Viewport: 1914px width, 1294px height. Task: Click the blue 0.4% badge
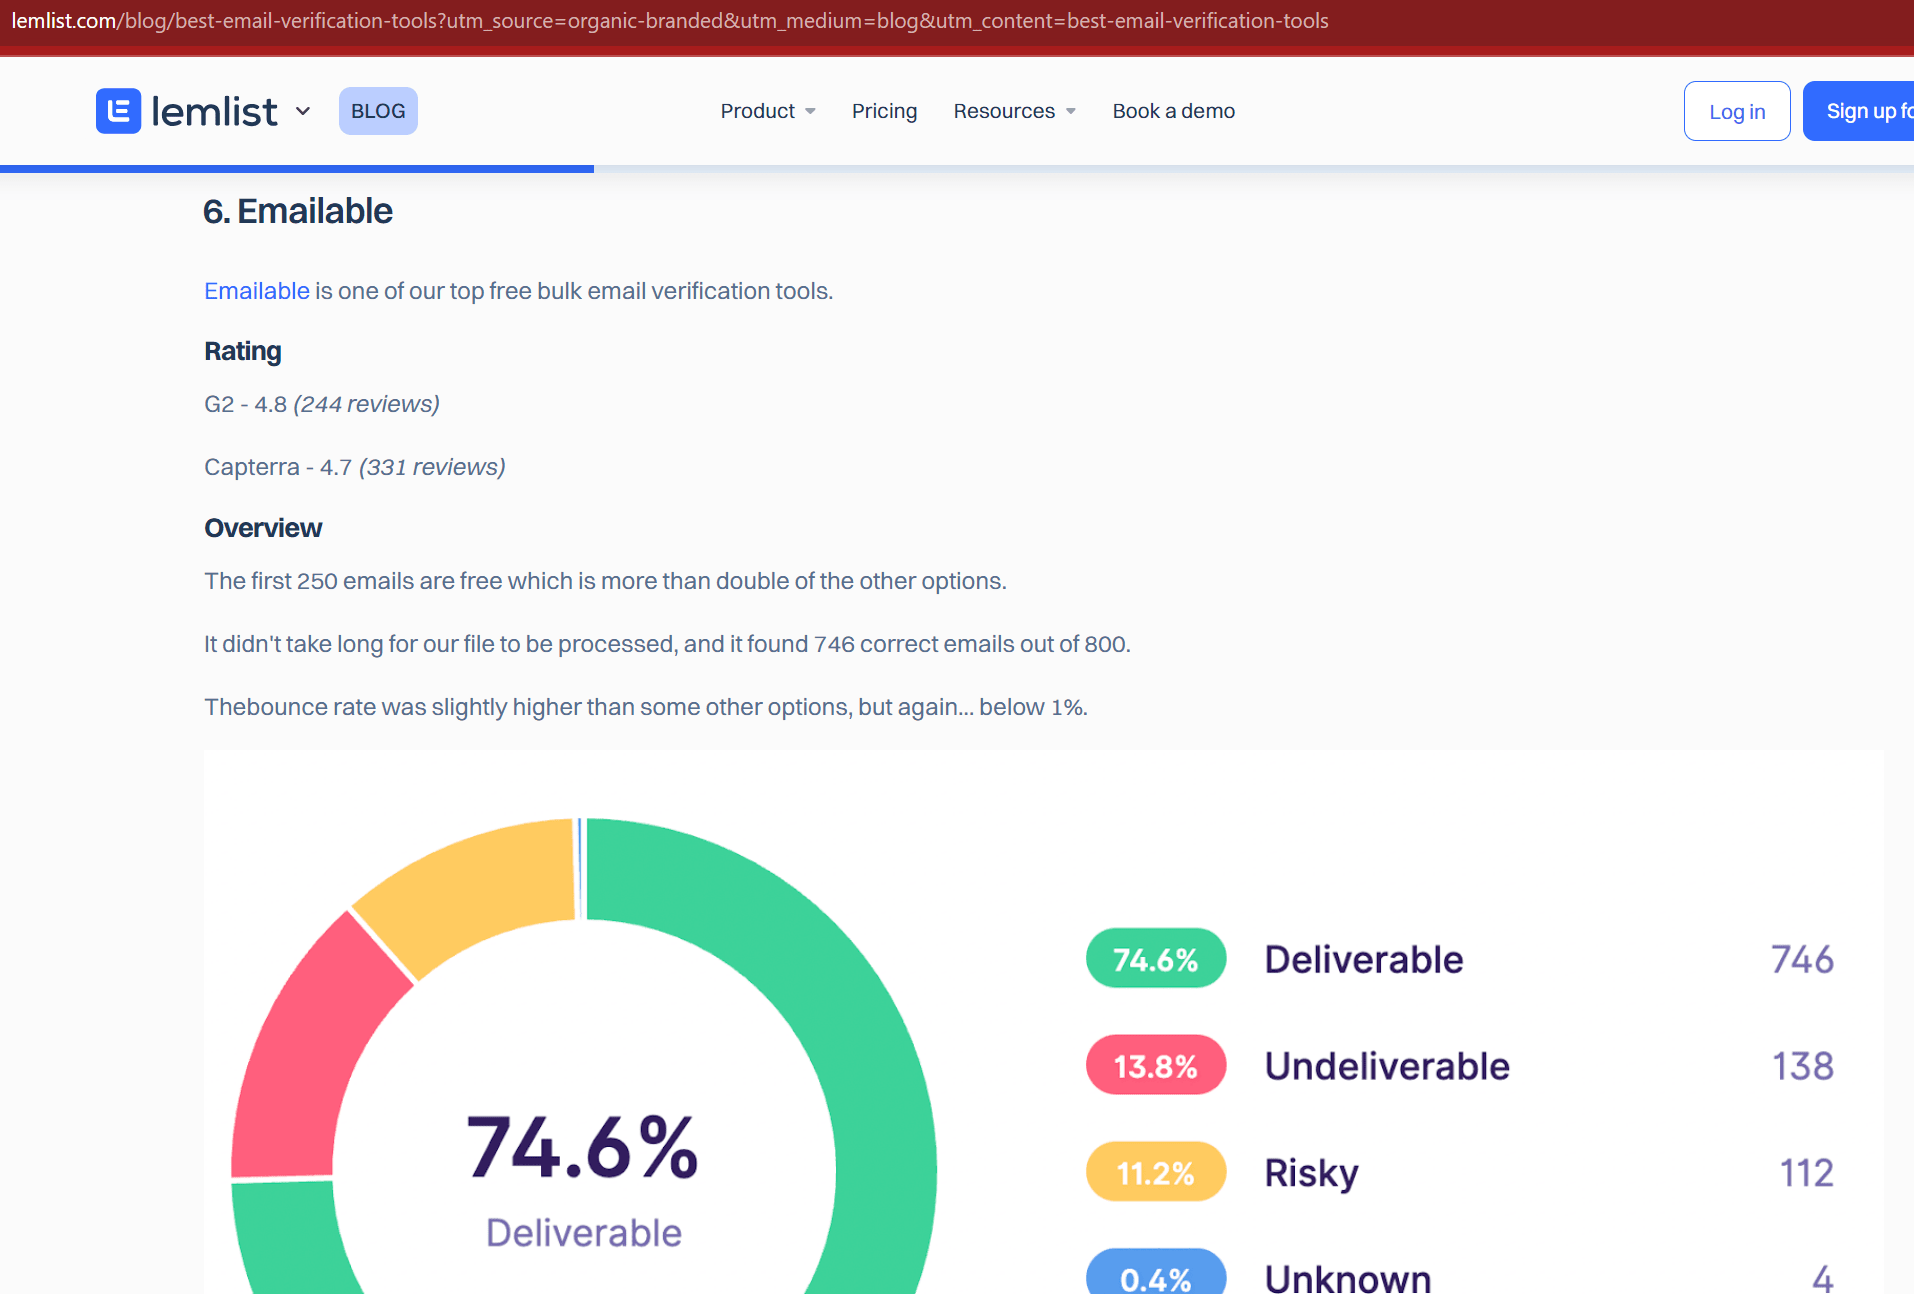1156,1272
